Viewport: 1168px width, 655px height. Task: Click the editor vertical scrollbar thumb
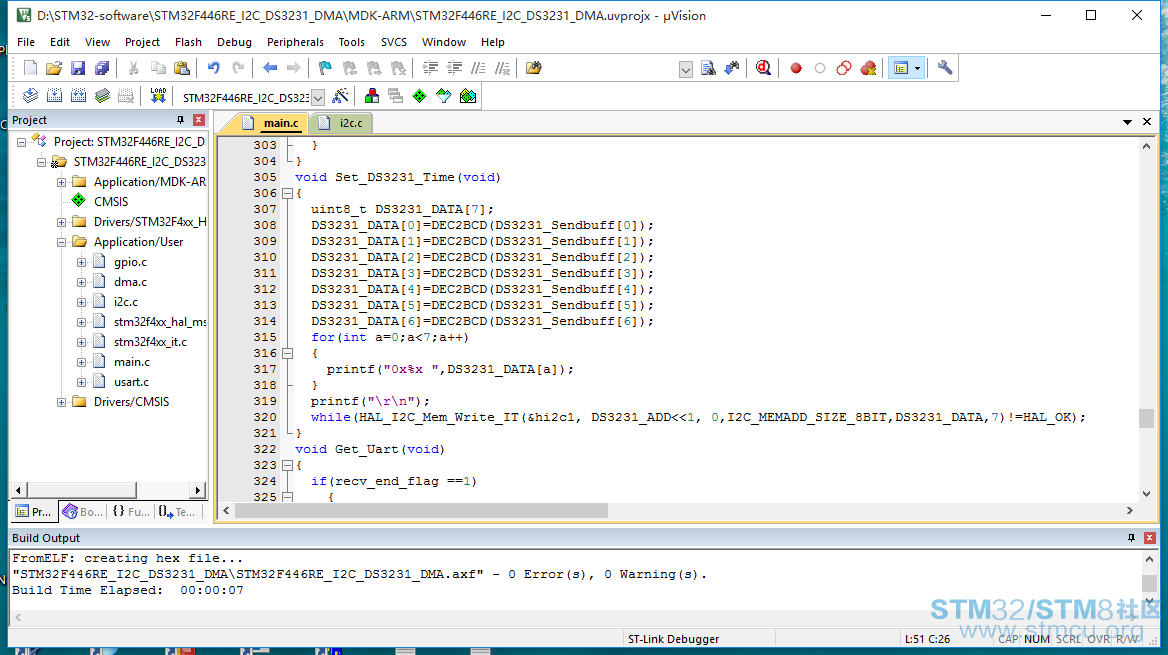(x=1146, y=418)
